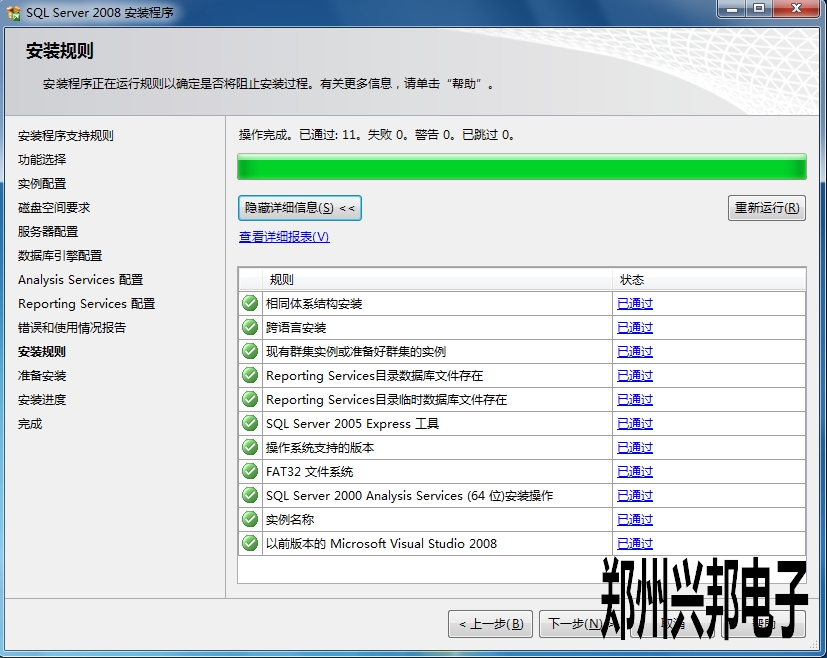Screen dimensions: 827x658
Task: Click the check icon for Reporting Services目录临时数据库文件存在
Action: (x=250, y=399)
